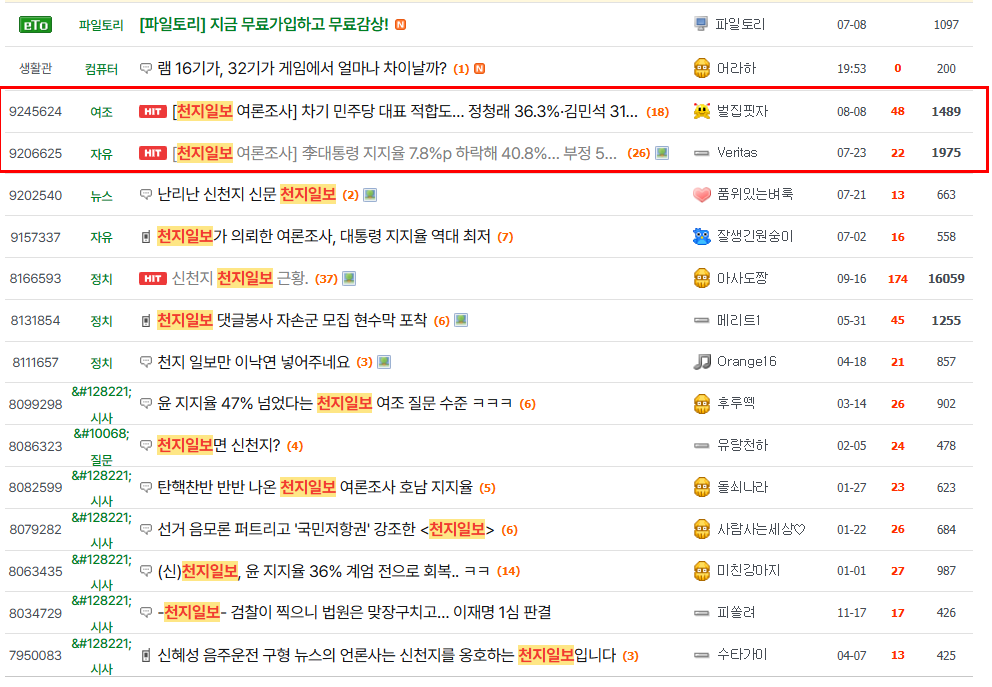Click the HIT badge on post 9245624
This screenshot has height=687, width=992.
pyautogui.click(x=152, y=111)
